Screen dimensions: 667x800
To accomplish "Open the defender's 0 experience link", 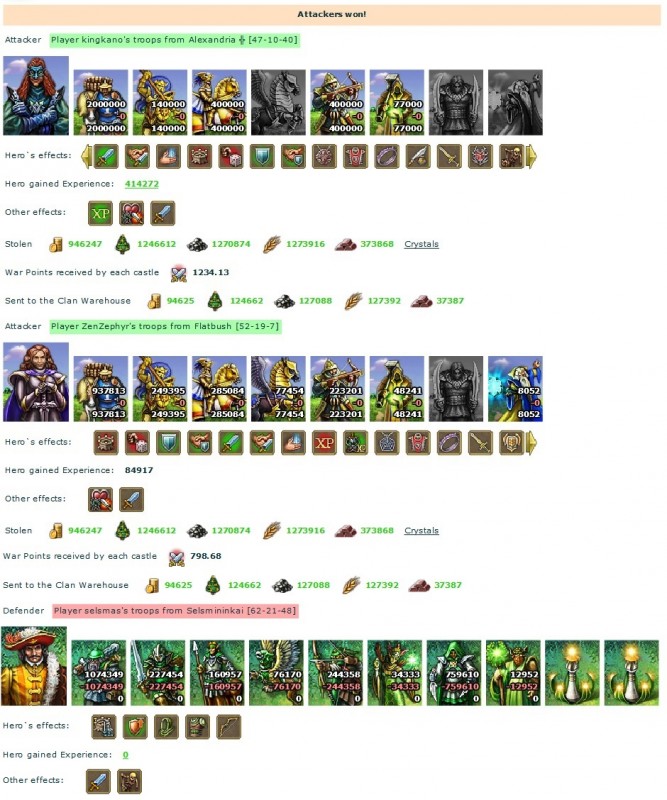I will click(126, 755).
